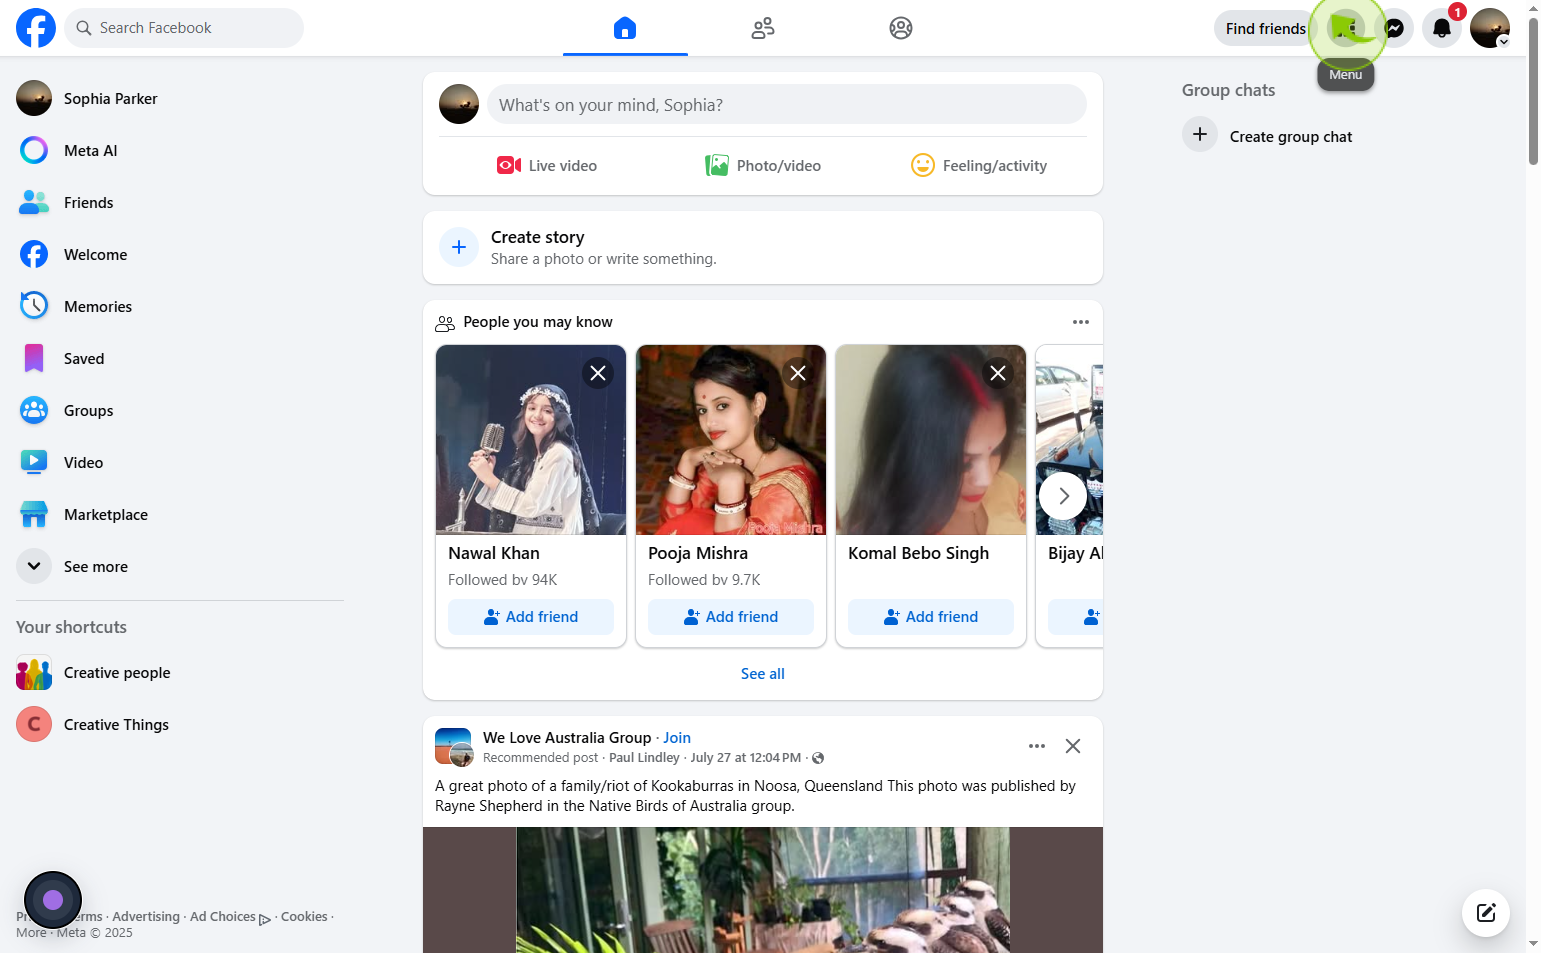Open Nawal Khan's profile photo
The image size is (1541, 953).
click(x=531, y=440)
